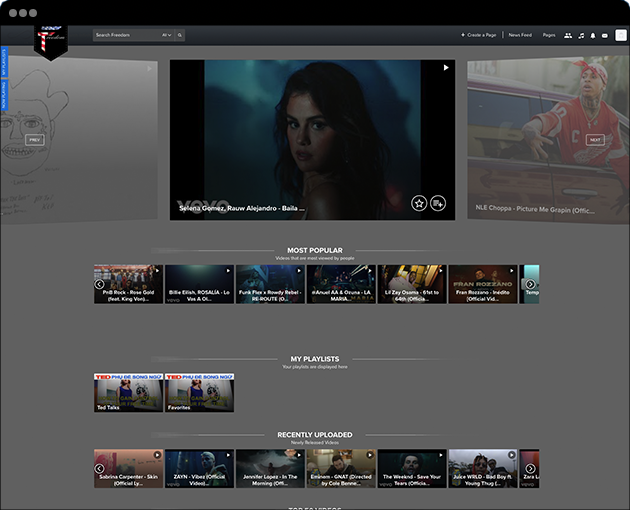Image resolution: width=630 pixels, height=510 pixels.
Task: Open the My Playlists side tab
Action: click(4, 62)
